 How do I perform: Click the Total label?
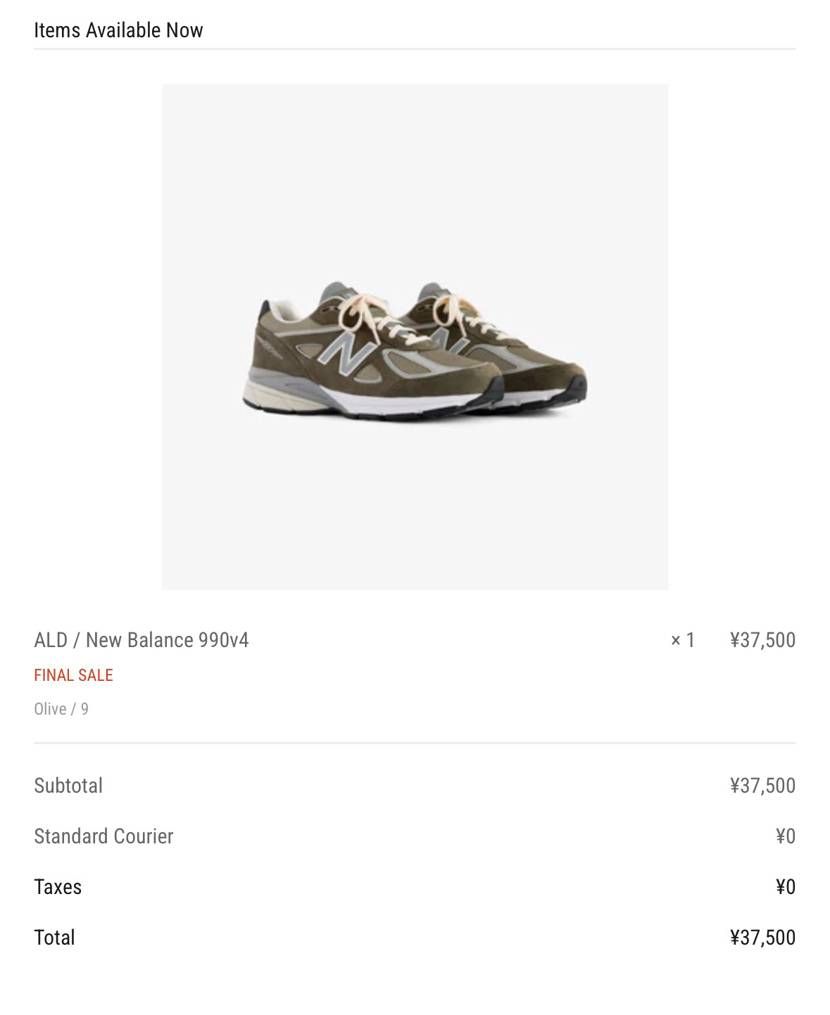[x=54, y=938]
